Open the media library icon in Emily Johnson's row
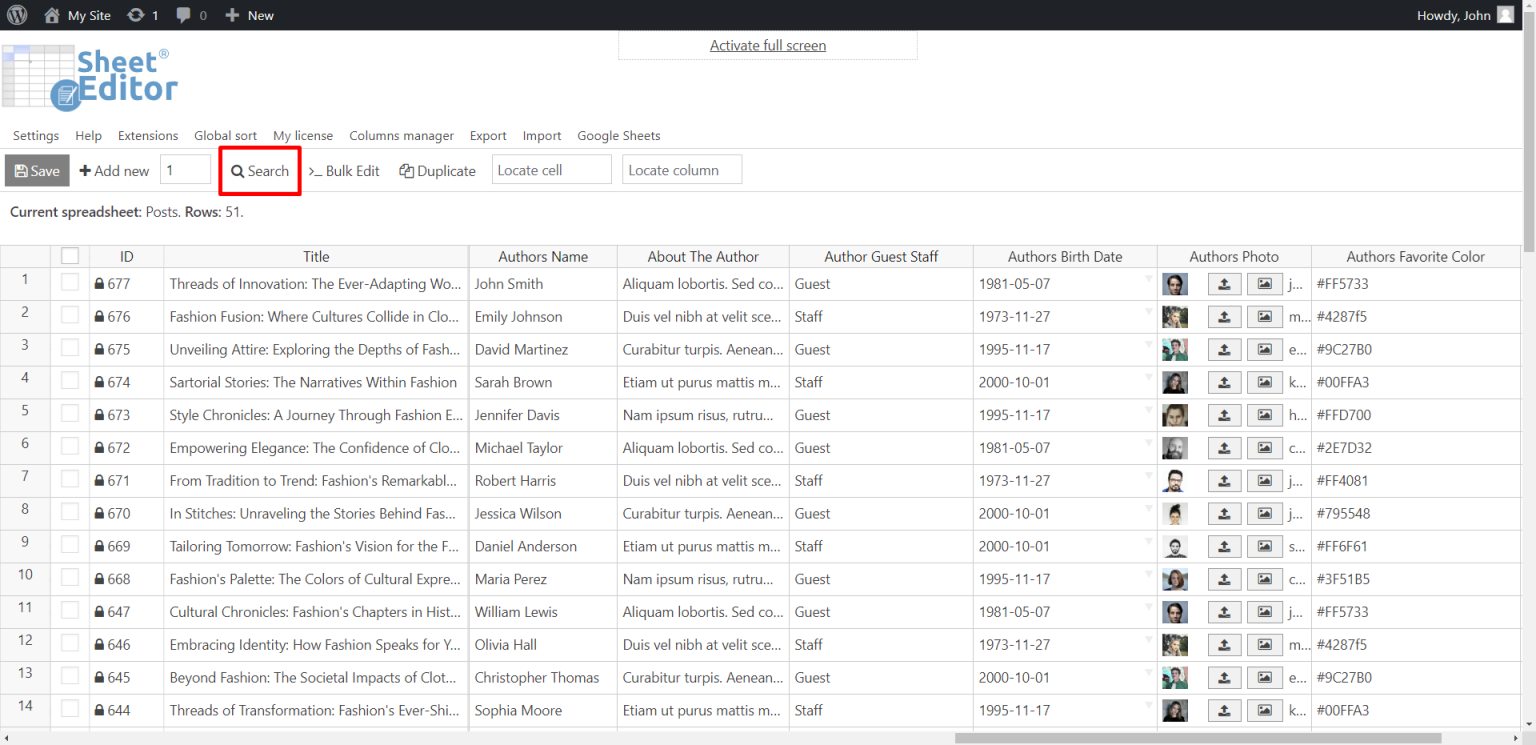Screen dimensions: 1536x745 coord(1264,316)
